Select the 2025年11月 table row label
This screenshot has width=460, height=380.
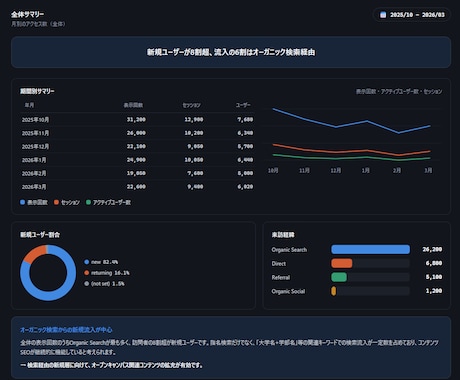[35, 133]
